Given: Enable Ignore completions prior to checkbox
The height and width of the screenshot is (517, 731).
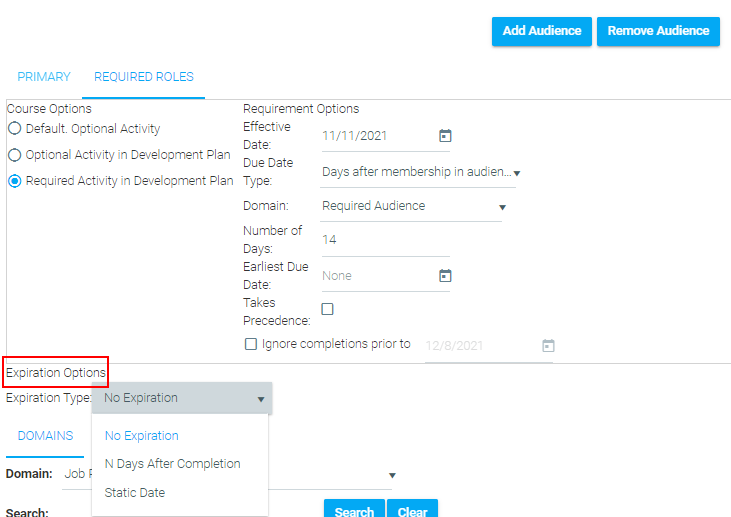Looking at the screenshot, I should [x=251, y=344].
